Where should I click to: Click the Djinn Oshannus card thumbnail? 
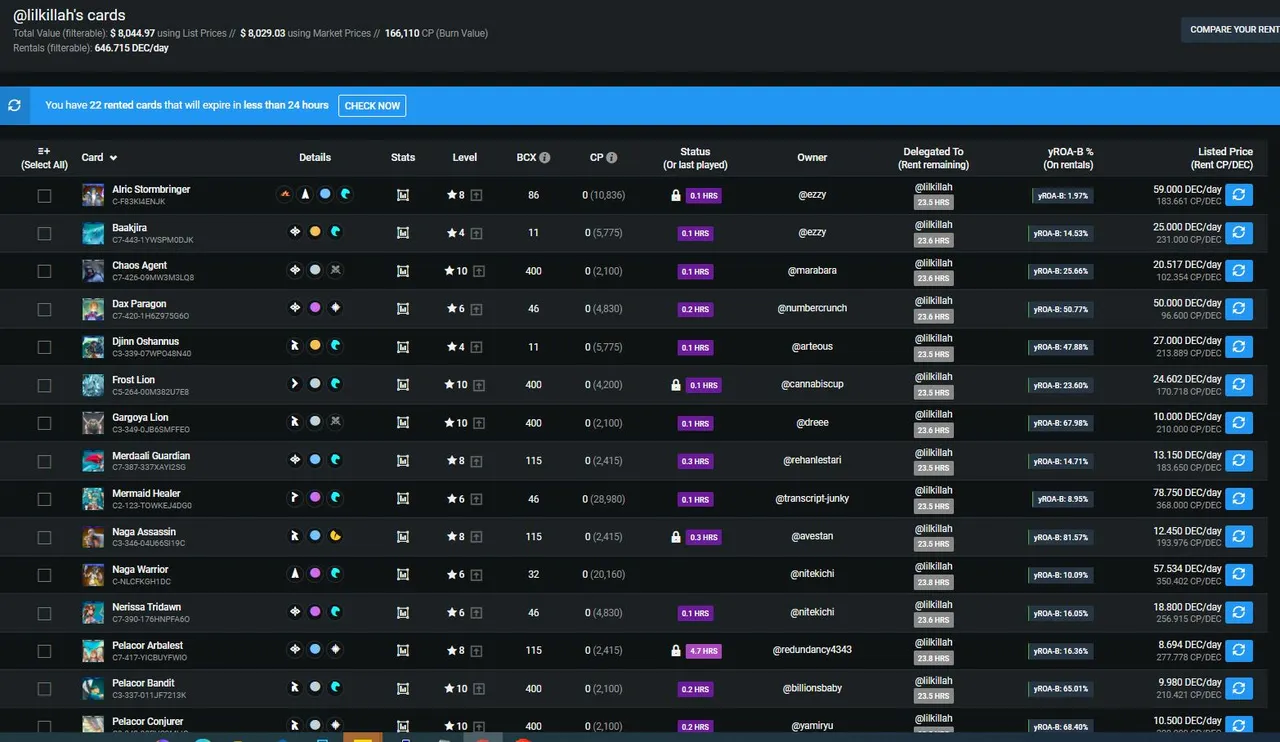coord(93,347)
